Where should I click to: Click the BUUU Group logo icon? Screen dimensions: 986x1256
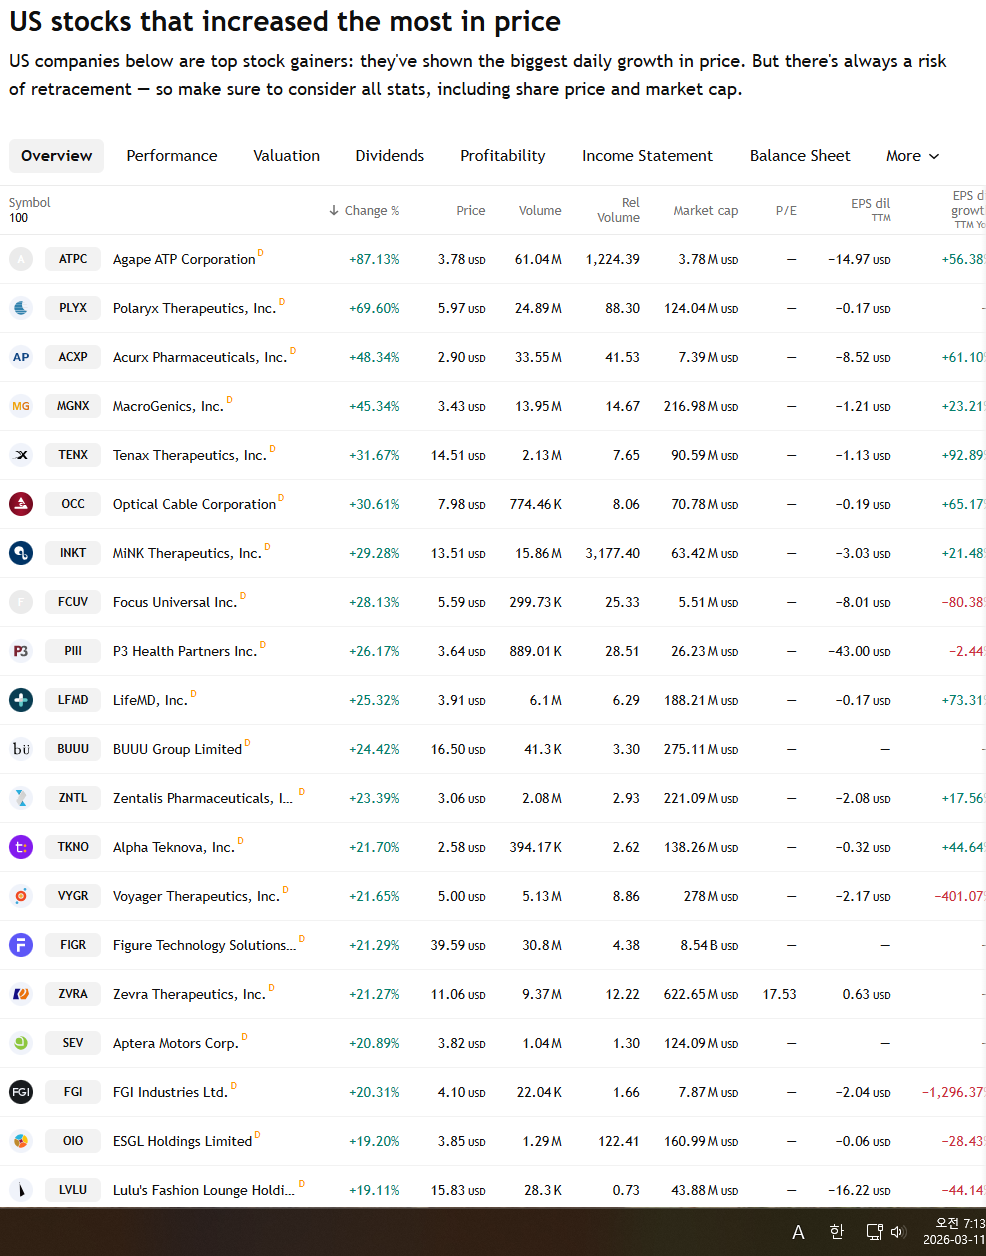coord(21,749)
